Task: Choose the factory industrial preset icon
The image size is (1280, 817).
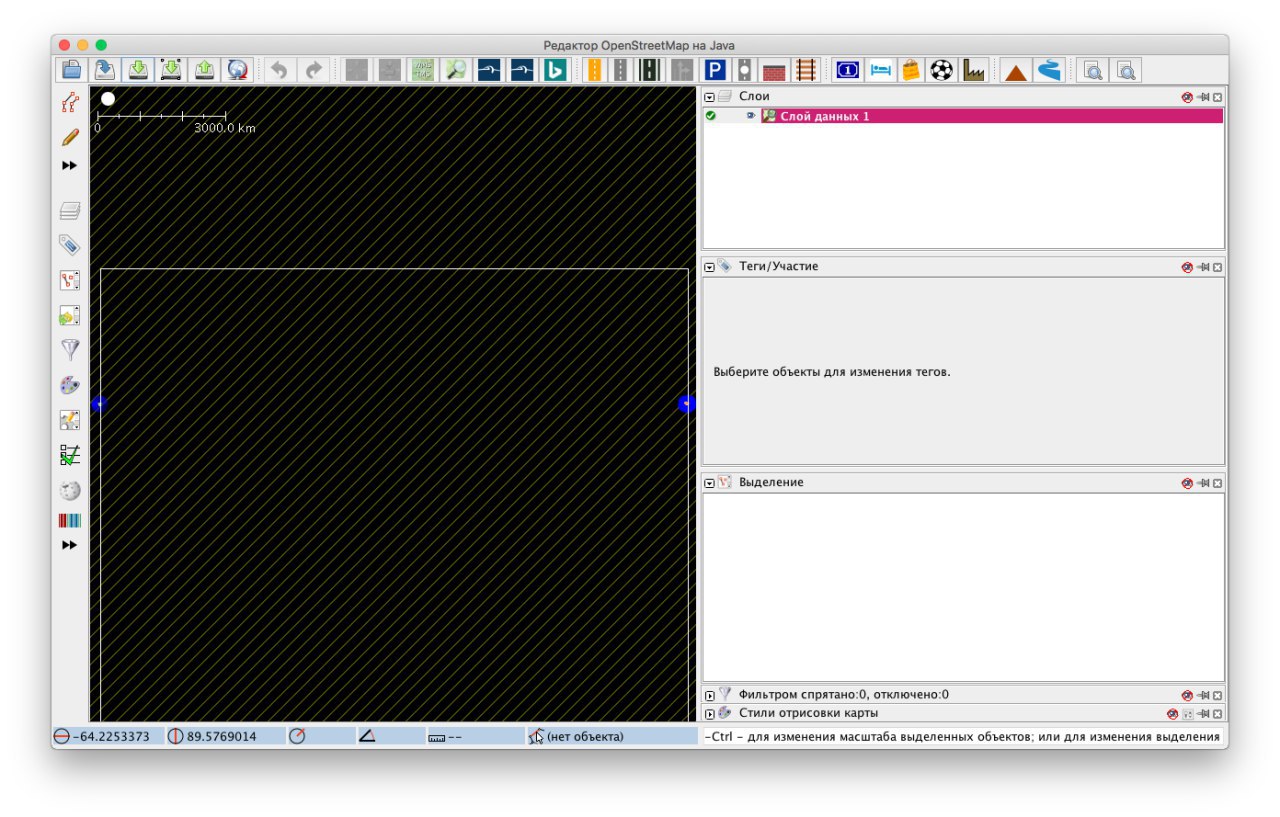Action: coord(973,70)
